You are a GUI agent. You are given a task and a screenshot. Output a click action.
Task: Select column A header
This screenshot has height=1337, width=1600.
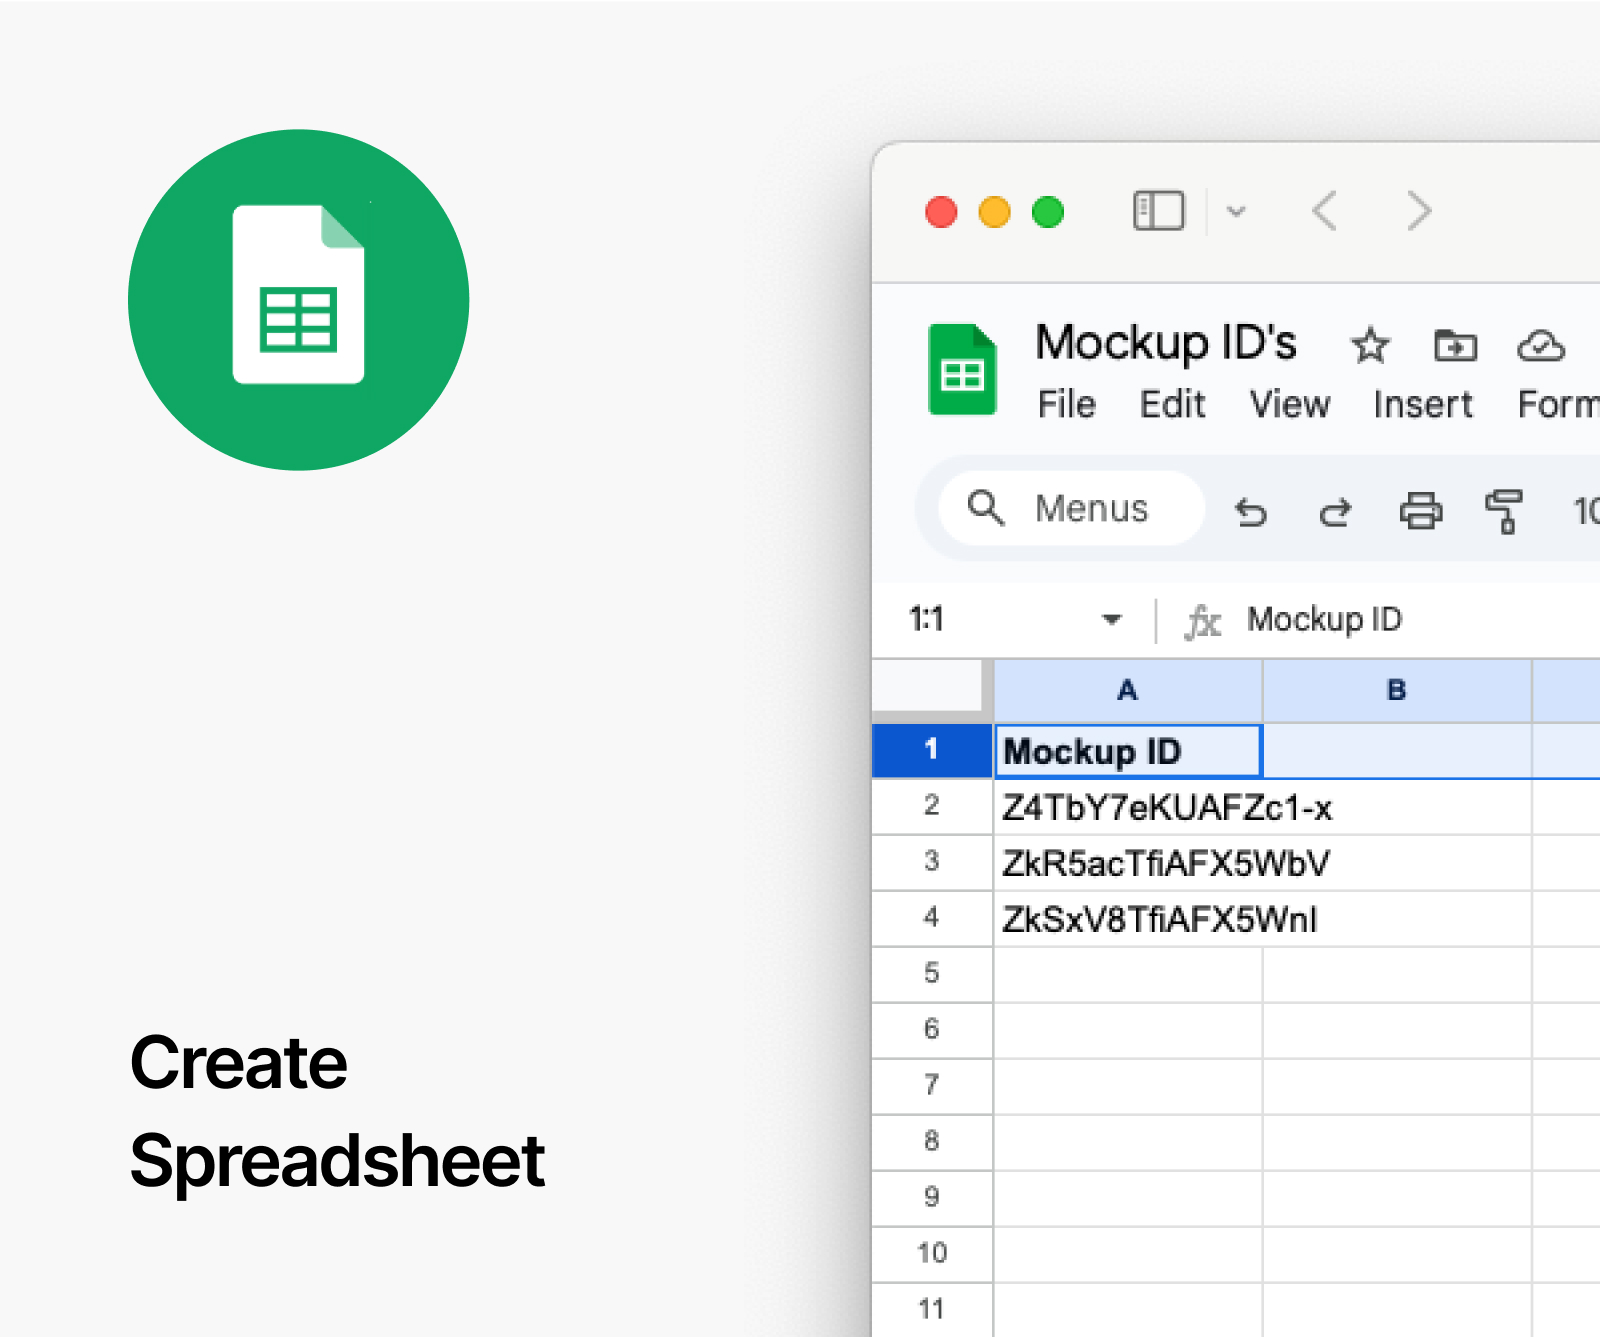pyautogui.click(x=1128, y=689)
